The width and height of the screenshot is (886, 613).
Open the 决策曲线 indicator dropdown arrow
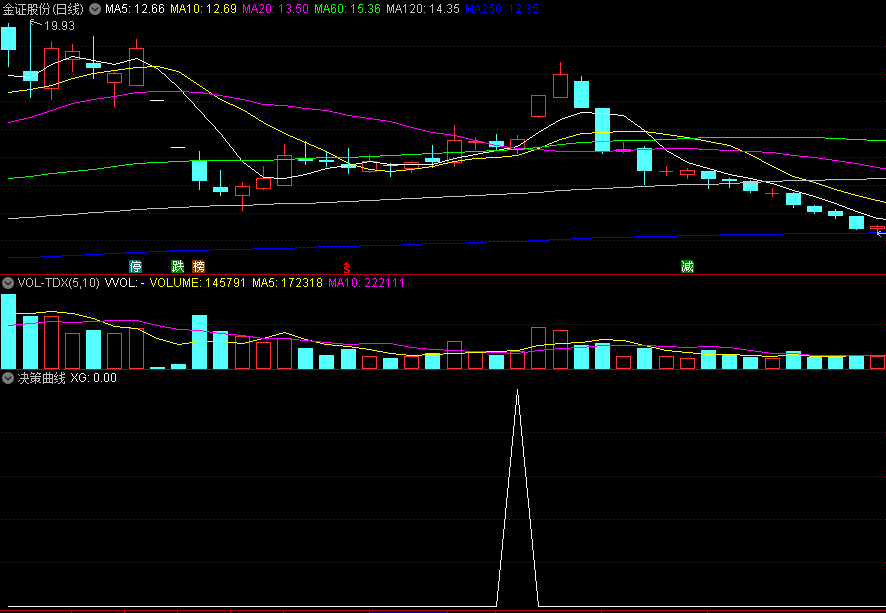tap(8, 378)
